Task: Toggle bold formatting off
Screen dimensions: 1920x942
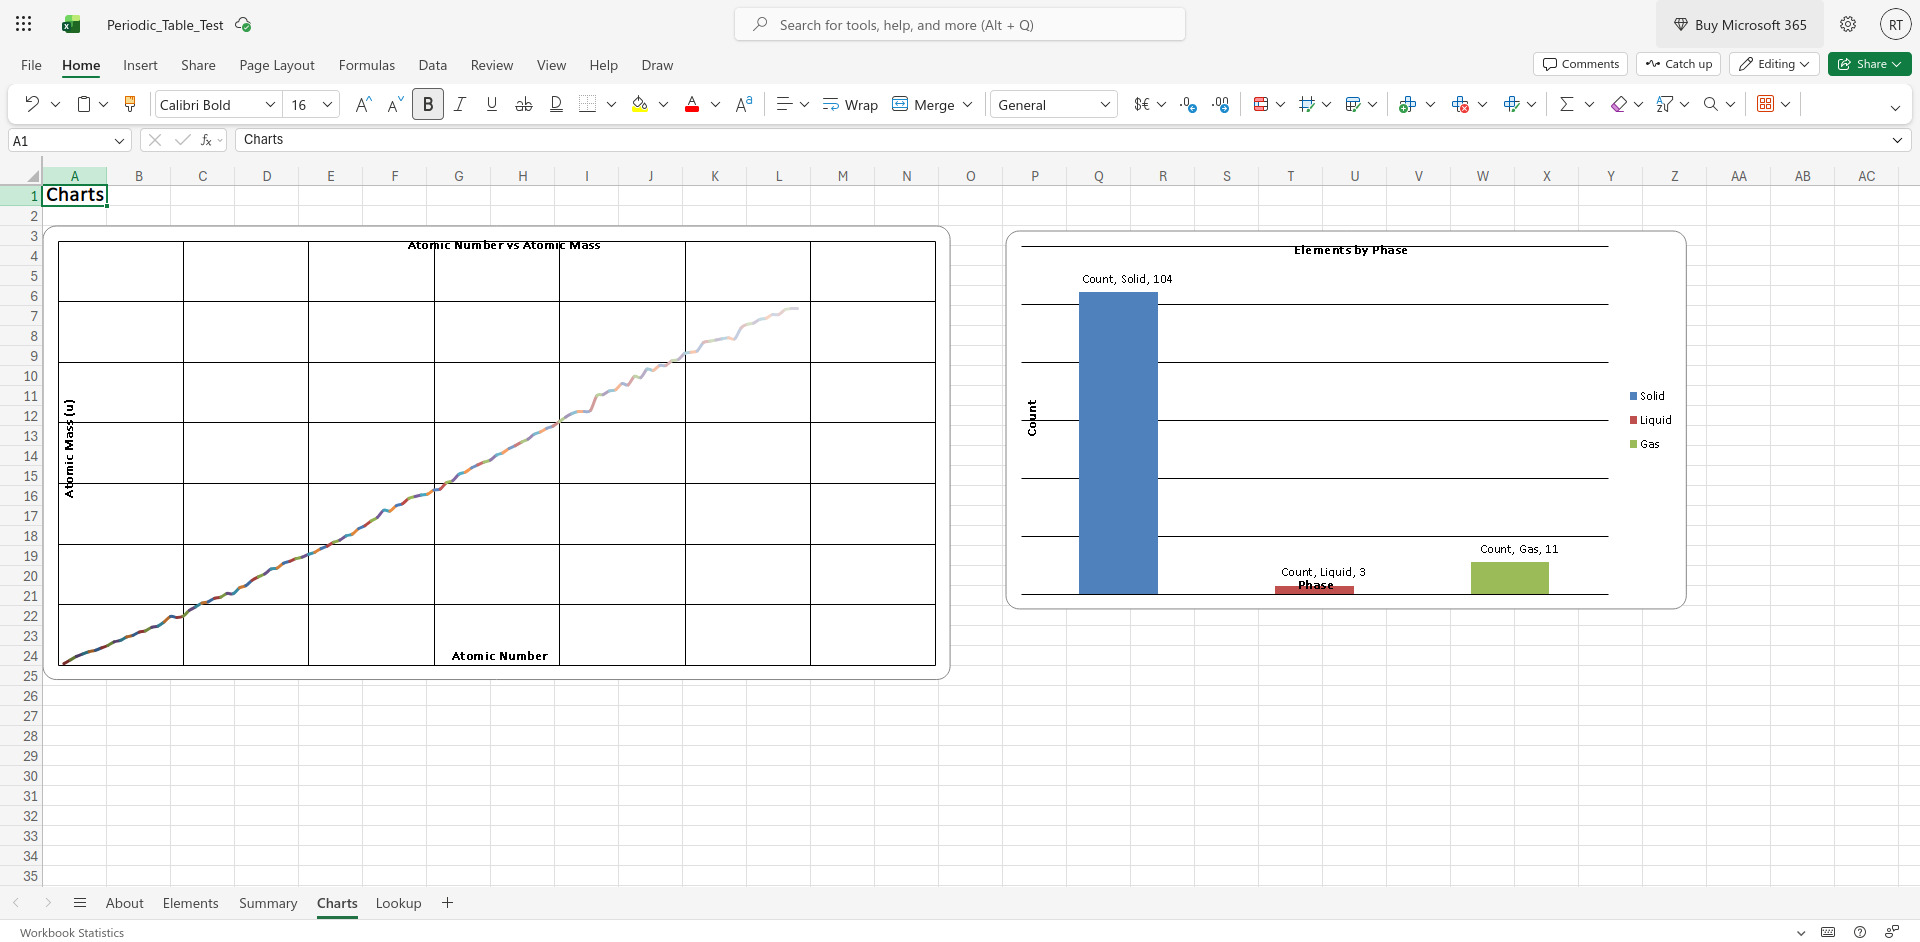Action: tap(428, 104)
